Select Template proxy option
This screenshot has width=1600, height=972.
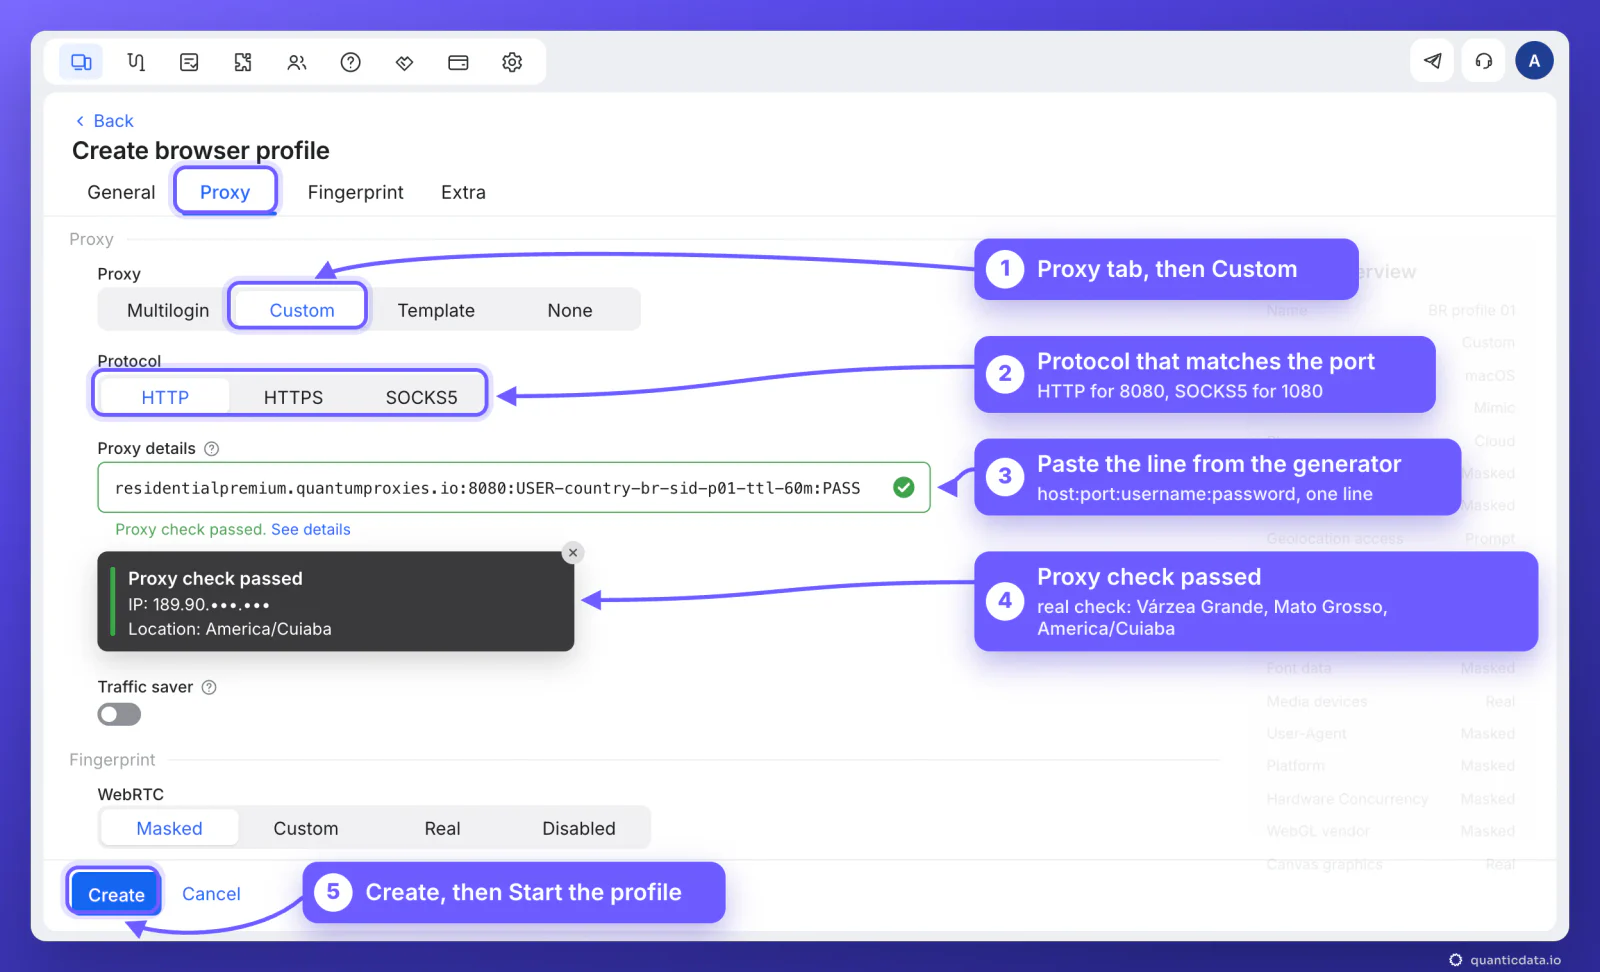pos(436,310)
